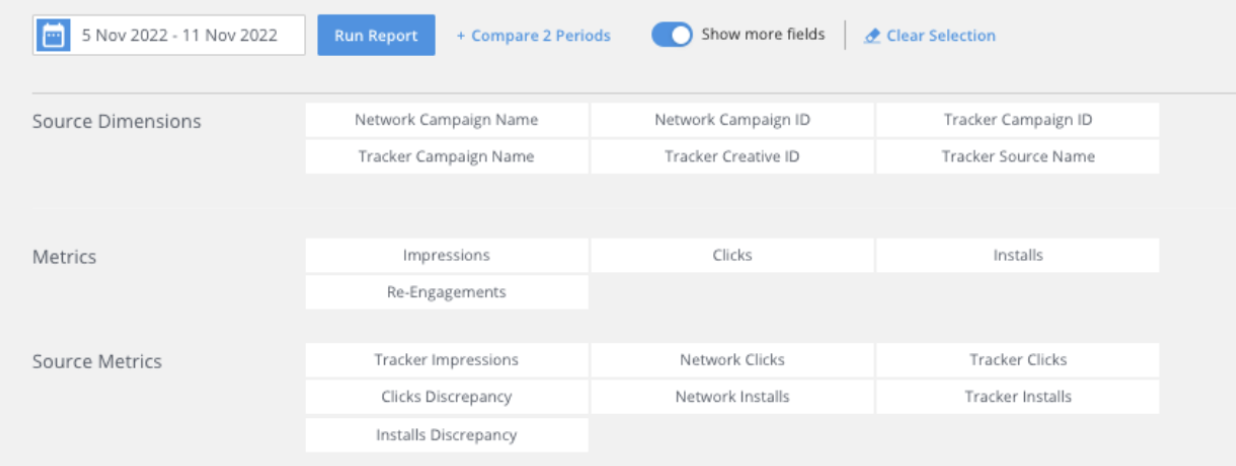
Task: Choose the Network Installs source metric
Action: [732, 396]
